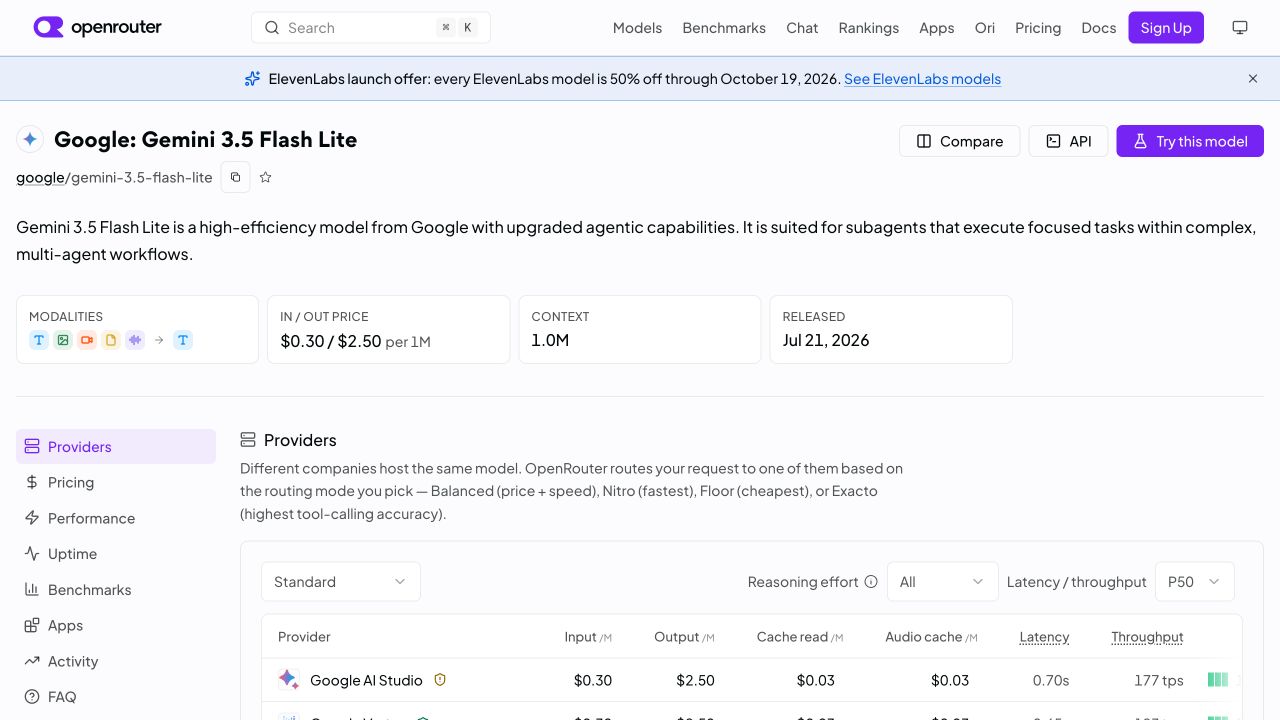
Task: Click the Compare button
Action: point(960,141)
